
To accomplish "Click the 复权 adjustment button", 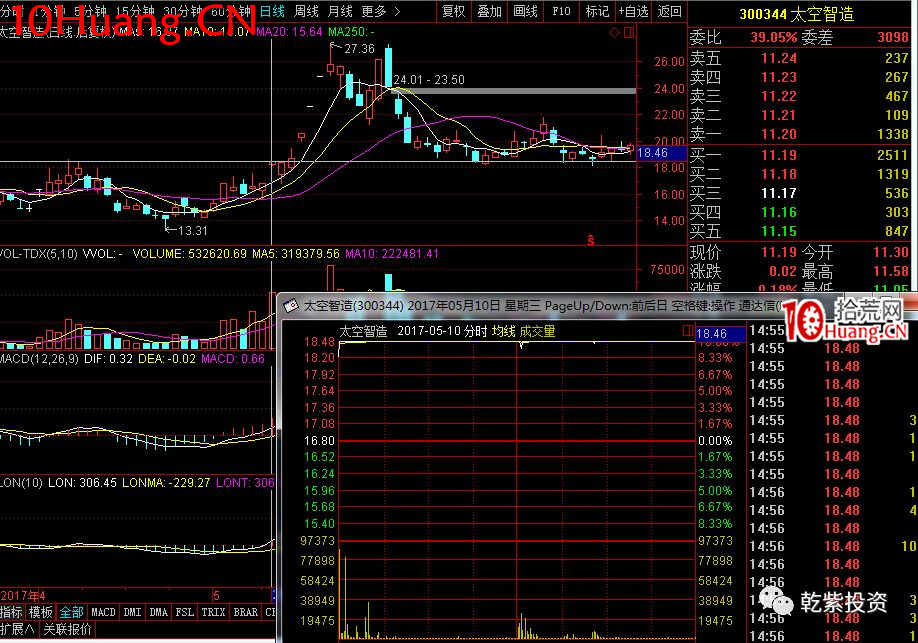I will [x=453, y=11].
